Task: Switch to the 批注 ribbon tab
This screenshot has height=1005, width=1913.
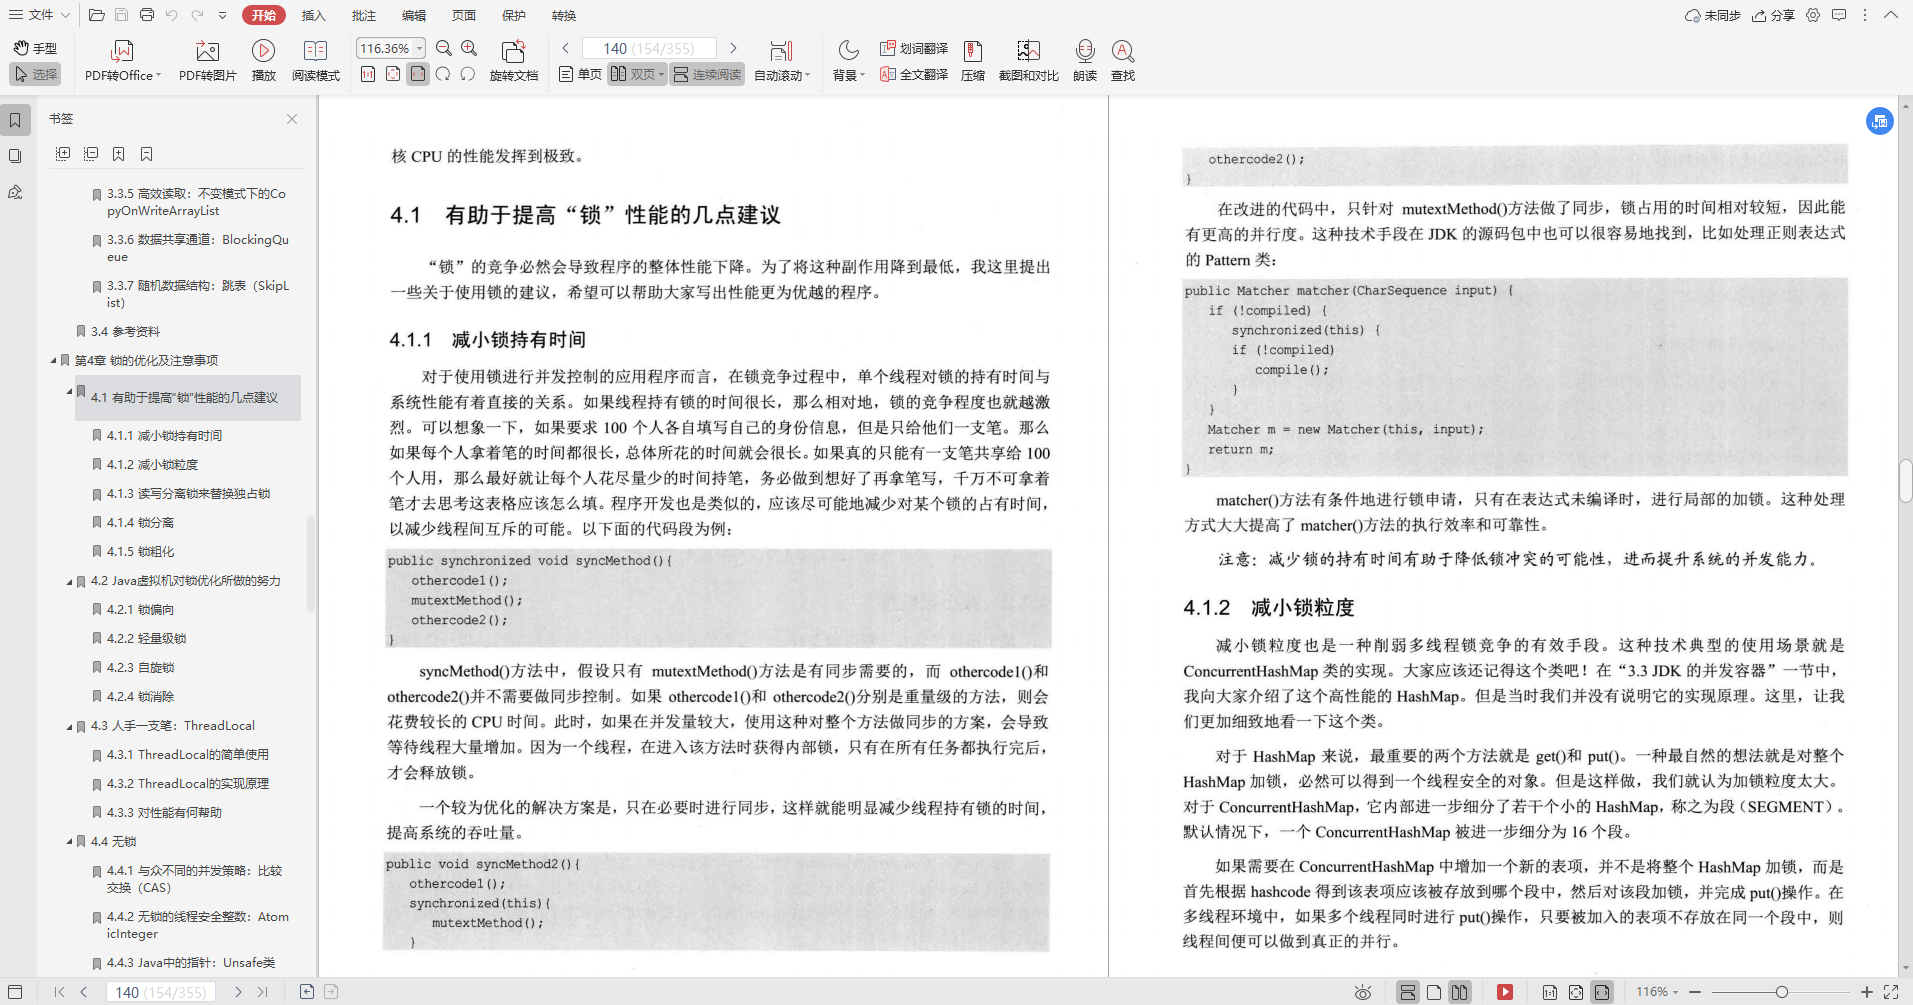Action: [x=366, y=15]
